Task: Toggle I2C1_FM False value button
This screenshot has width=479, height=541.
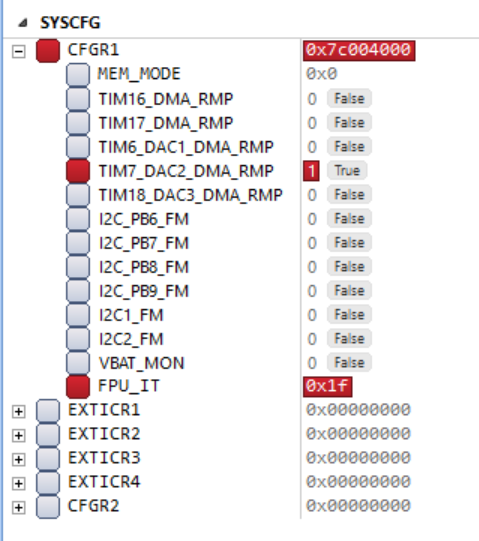Action: tap(349, 314)
